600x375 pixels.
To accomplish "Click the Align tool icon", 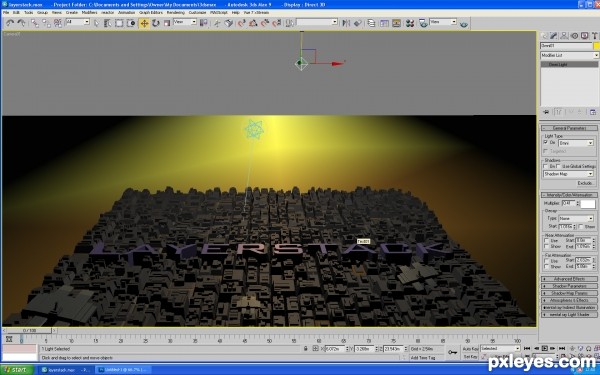I will (x=357, y=23).
